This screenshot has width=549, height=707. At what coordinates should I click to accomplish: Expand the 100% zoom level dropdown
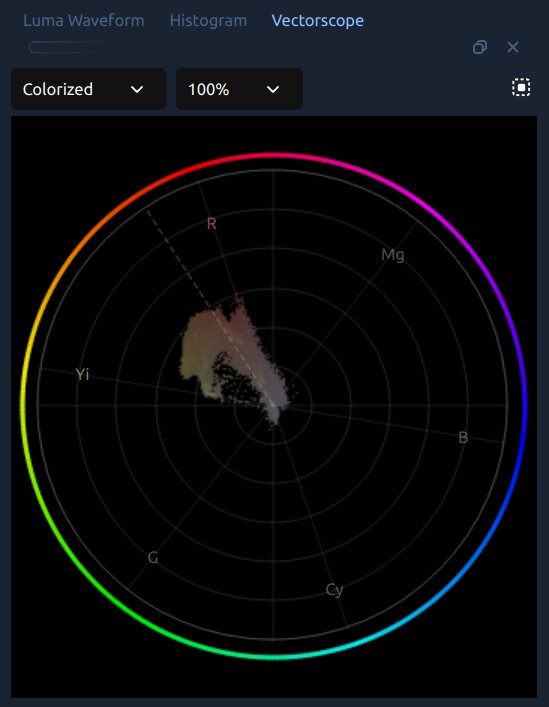click(239, 89)
